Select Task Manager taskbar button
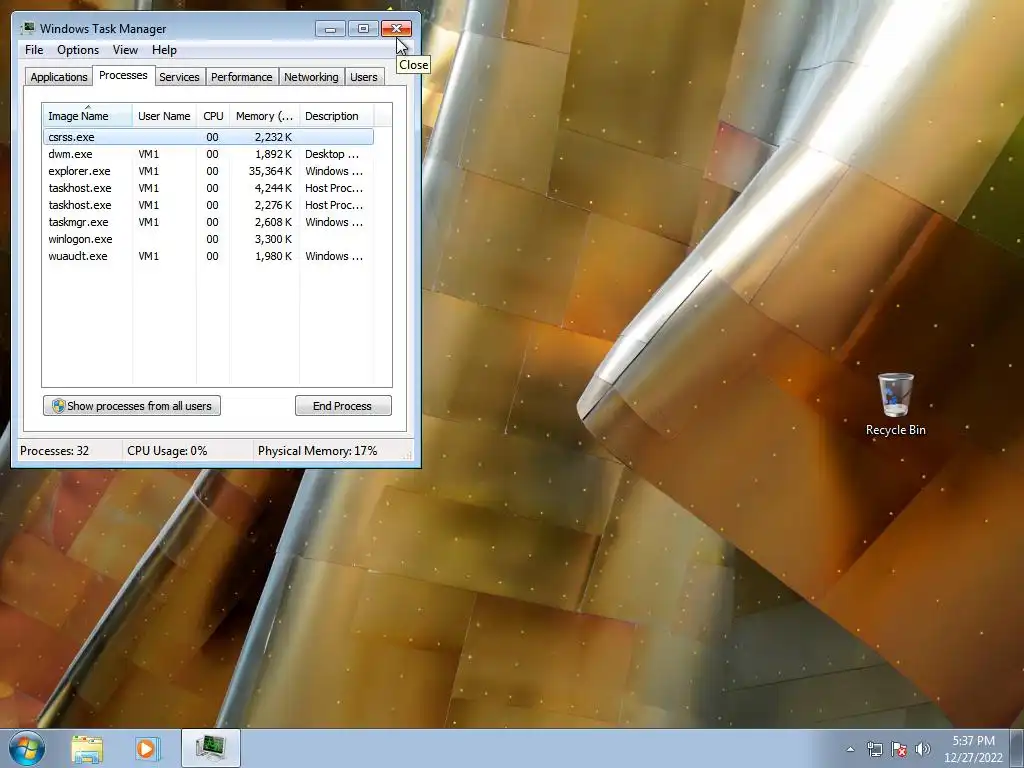1024x768 pixels. pos(211,748)
